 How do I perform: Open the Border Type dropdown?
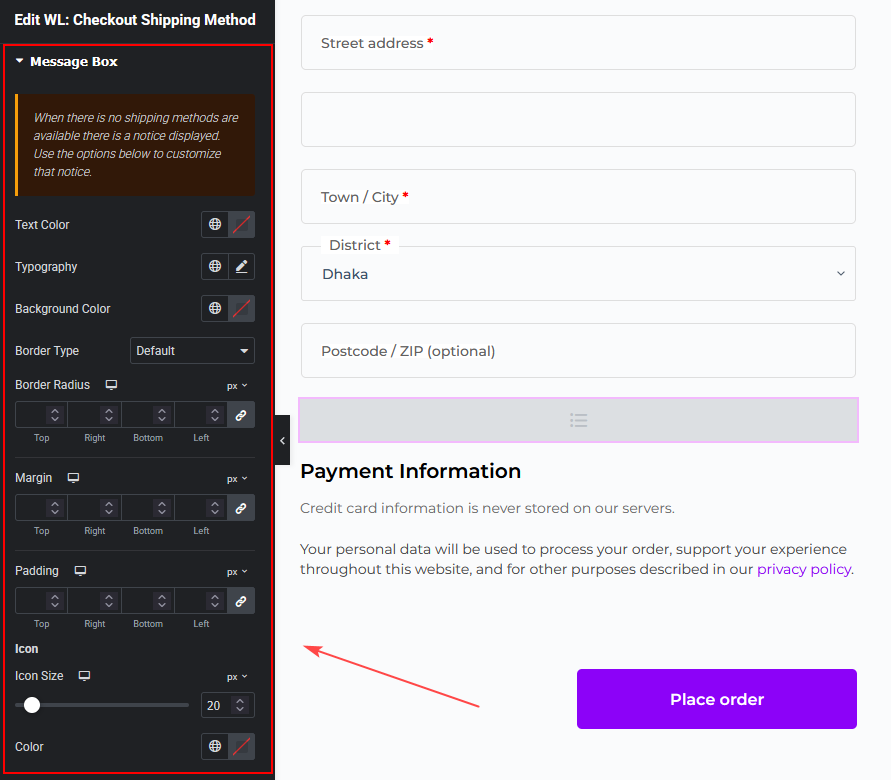pyautogui.click(x=192, y=351)
